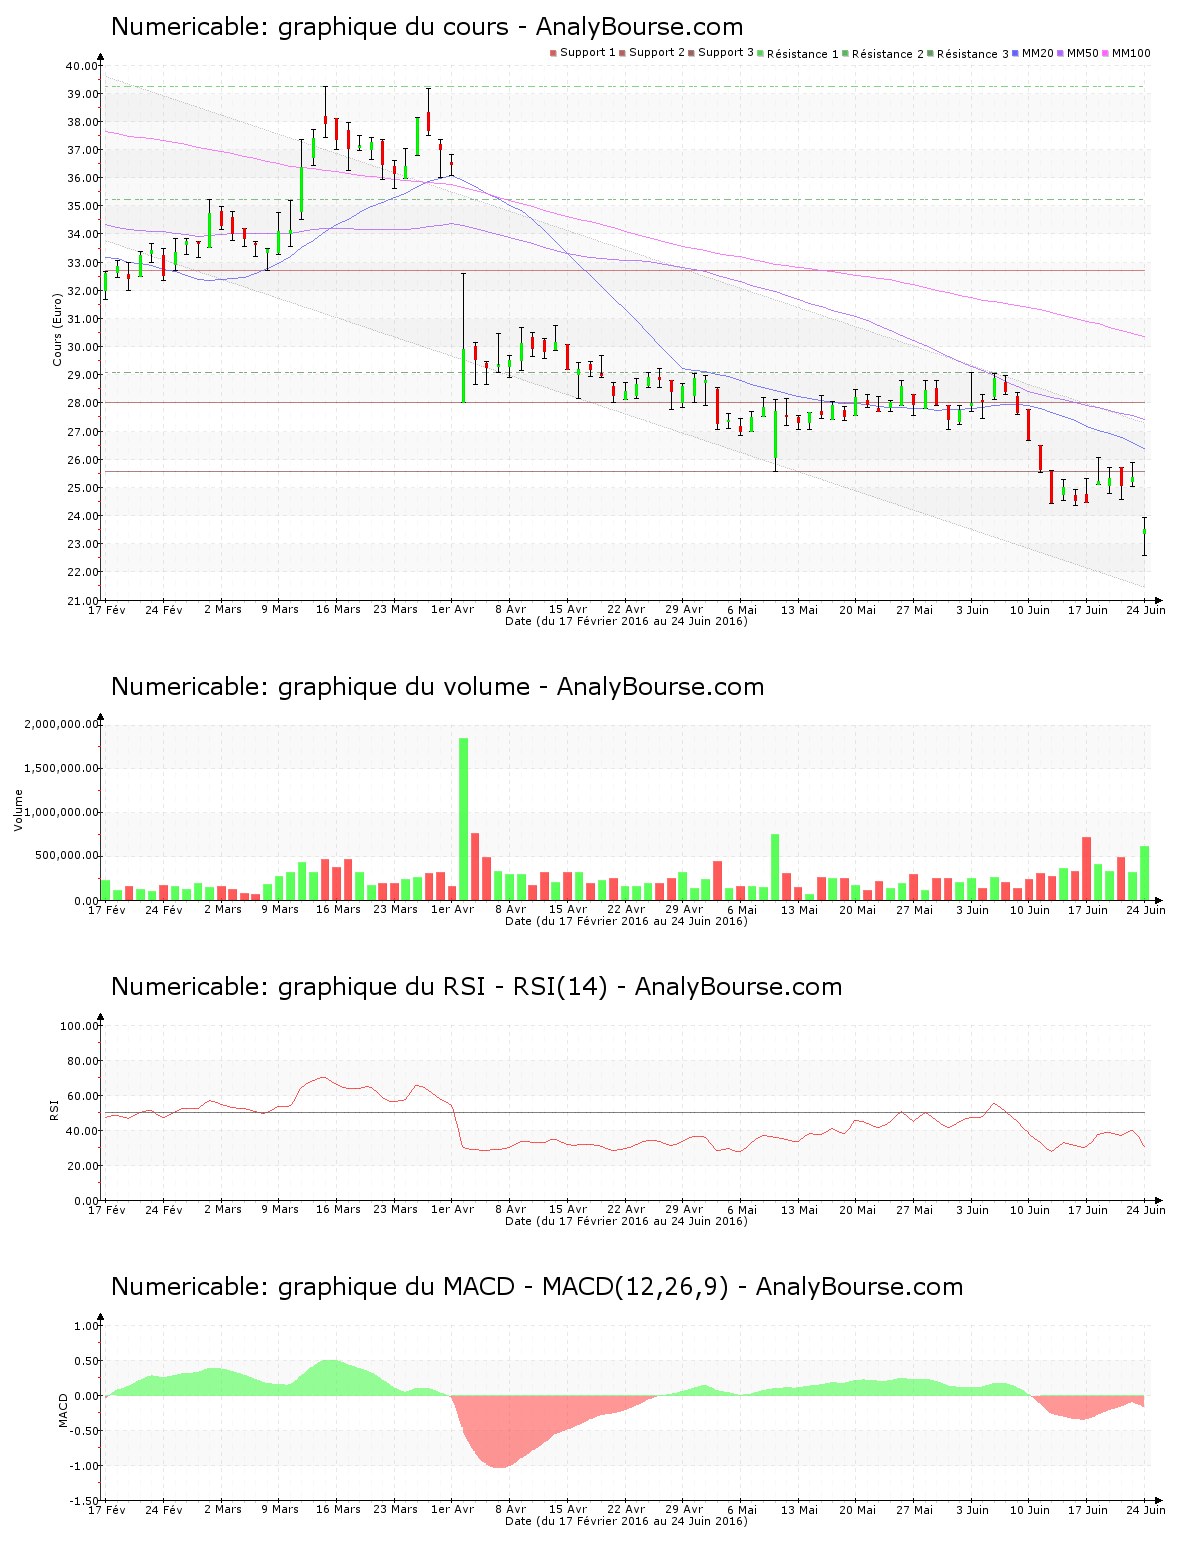The width and height of the screenshot is (1200, 1550).
Task: Click the date range caption under volume chart
Action: pos(626,921)
